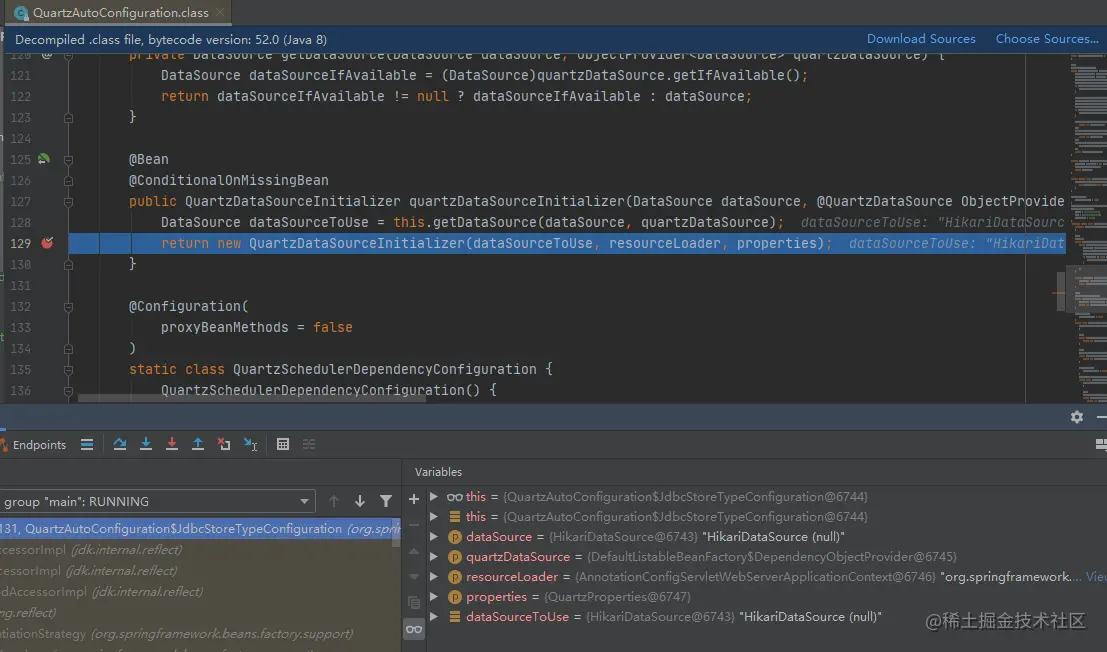Image resolution: width=1107 pixels, height=652 pixels.
Task: Switch to the Endpoints debug tab
Action: pos(33,445)
